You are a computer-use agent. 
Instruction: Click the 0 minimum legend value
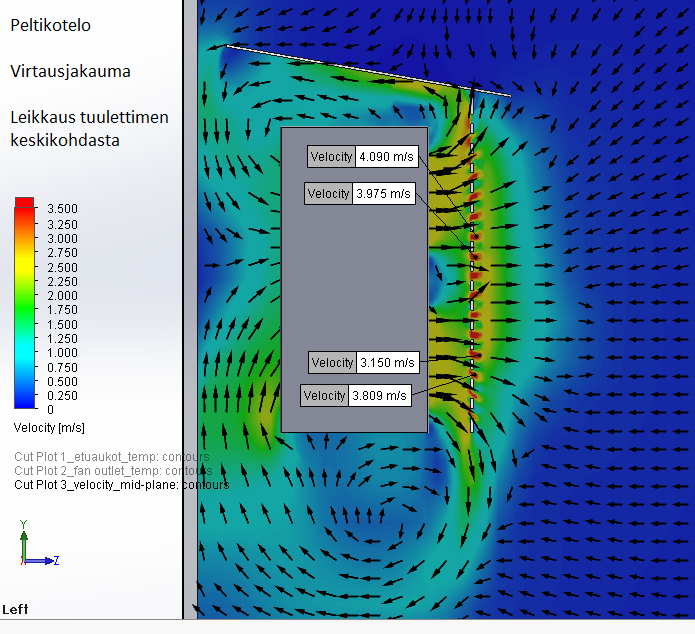pyautogui.click(x=49, y=410)
